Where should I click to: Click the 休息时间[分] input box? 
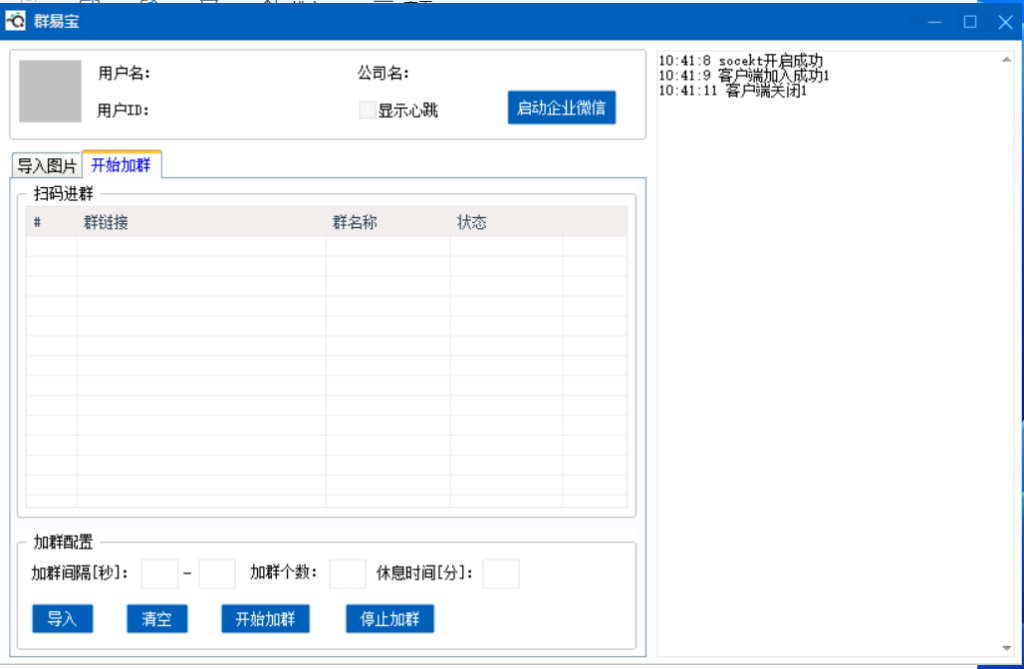click(501, 574)
